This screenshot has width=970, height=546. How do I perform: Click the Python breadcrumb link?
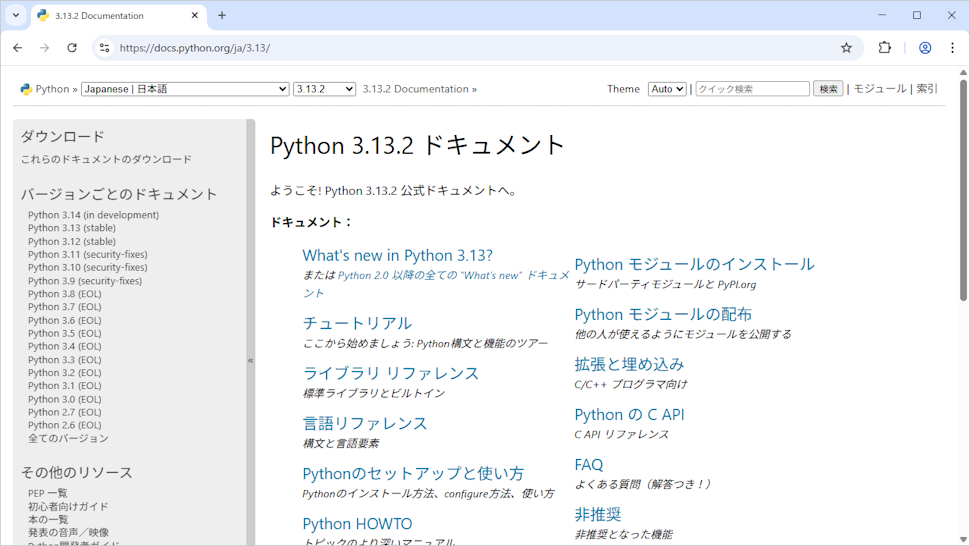coord(52,89)
